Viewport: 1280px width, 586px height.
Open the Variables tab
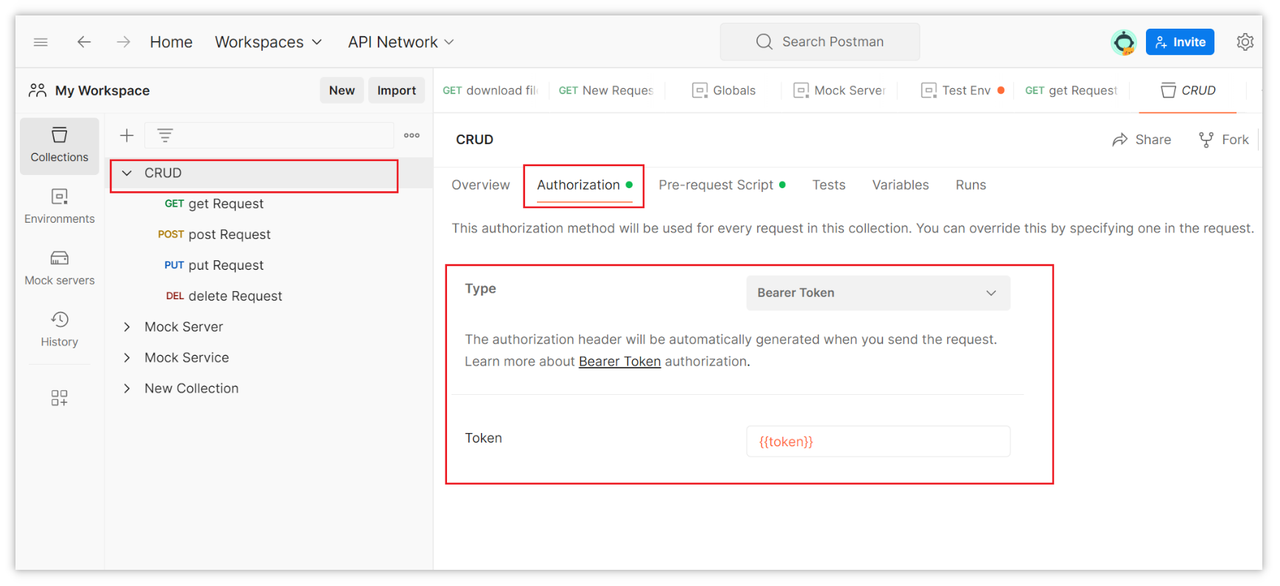901,185
